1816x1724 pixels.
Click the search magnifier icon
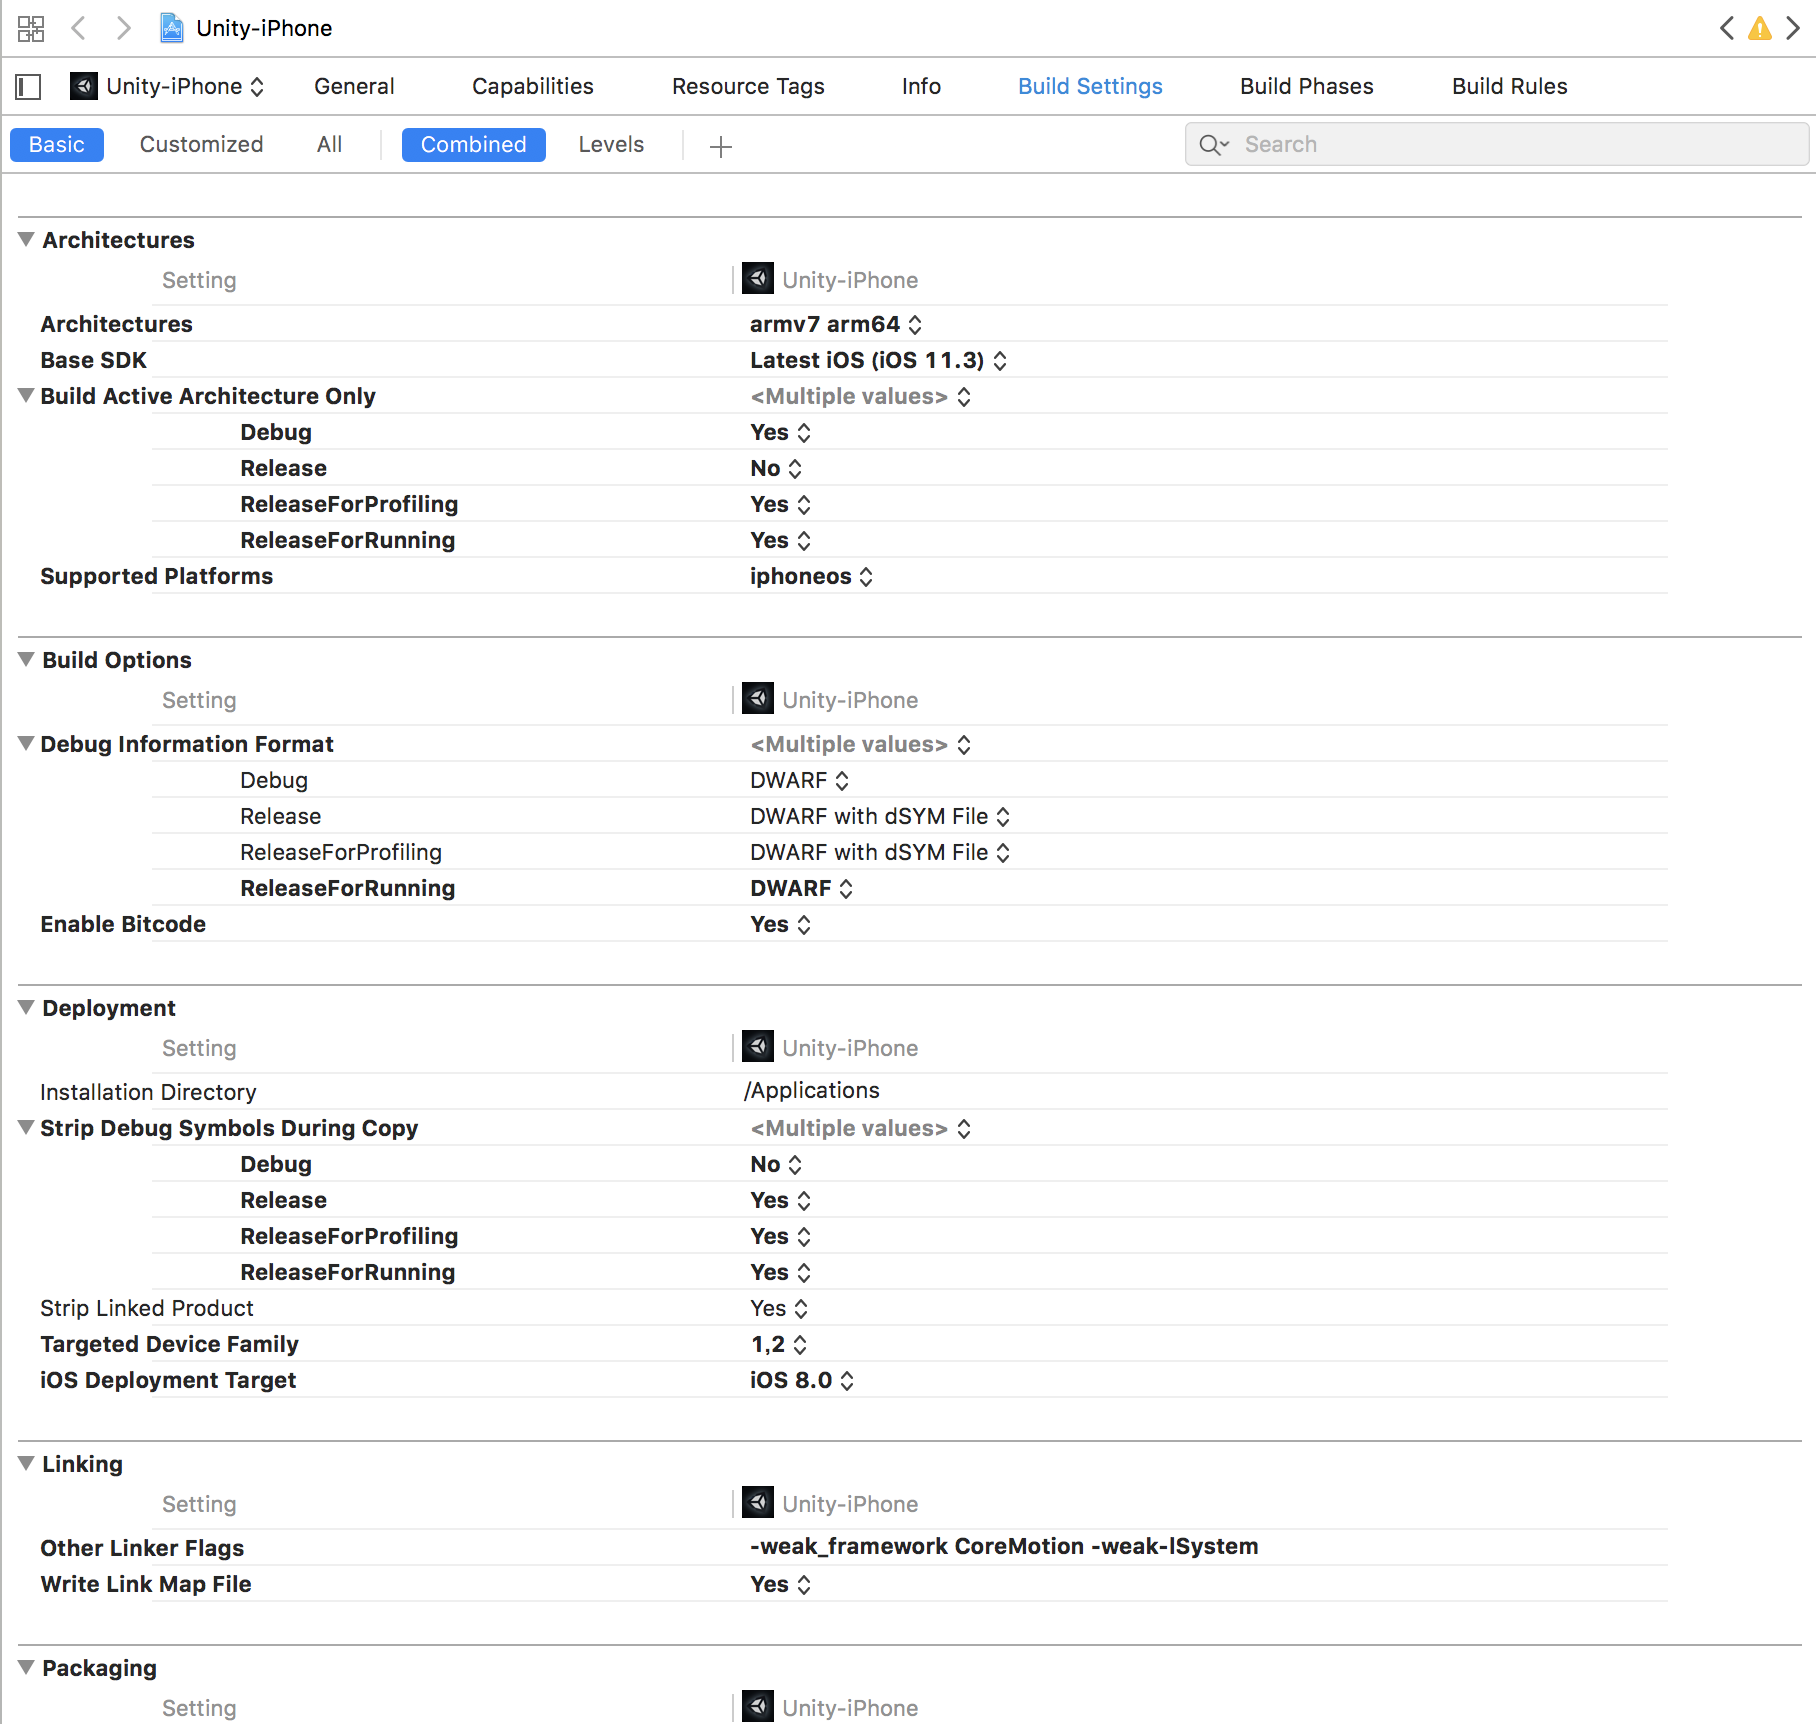pos(1213,145)
